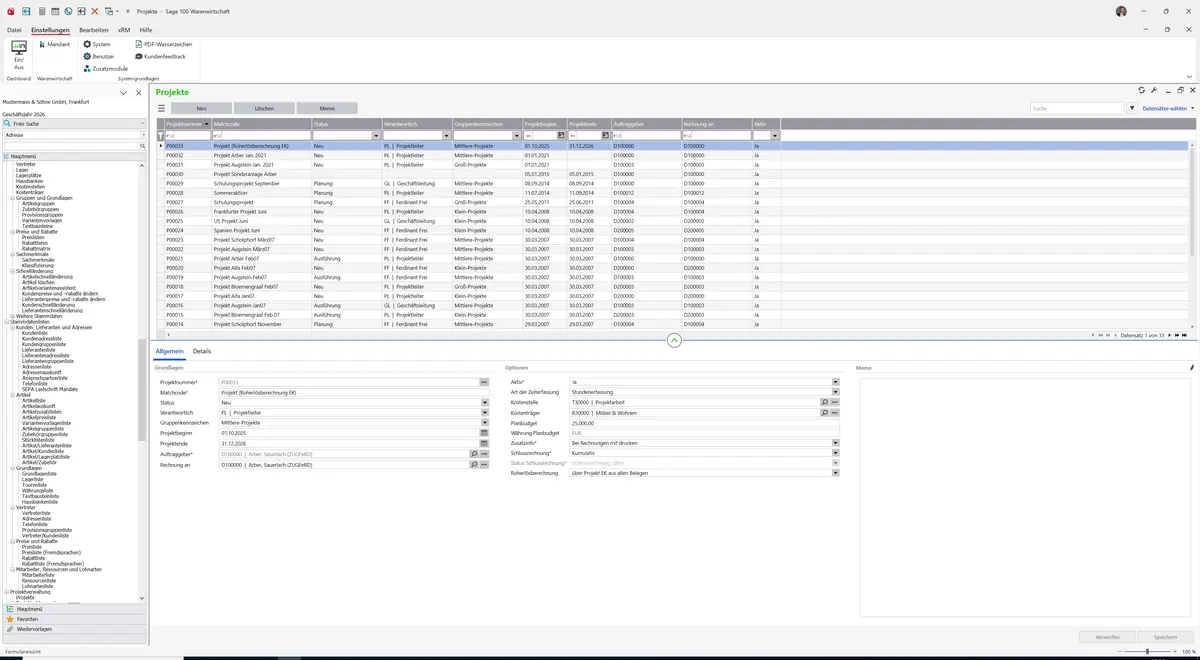Open the Verantwortlich dropdown in Grundlagen
The height and width of the screenshot is (660, 1200).
(x=485, y=412)
